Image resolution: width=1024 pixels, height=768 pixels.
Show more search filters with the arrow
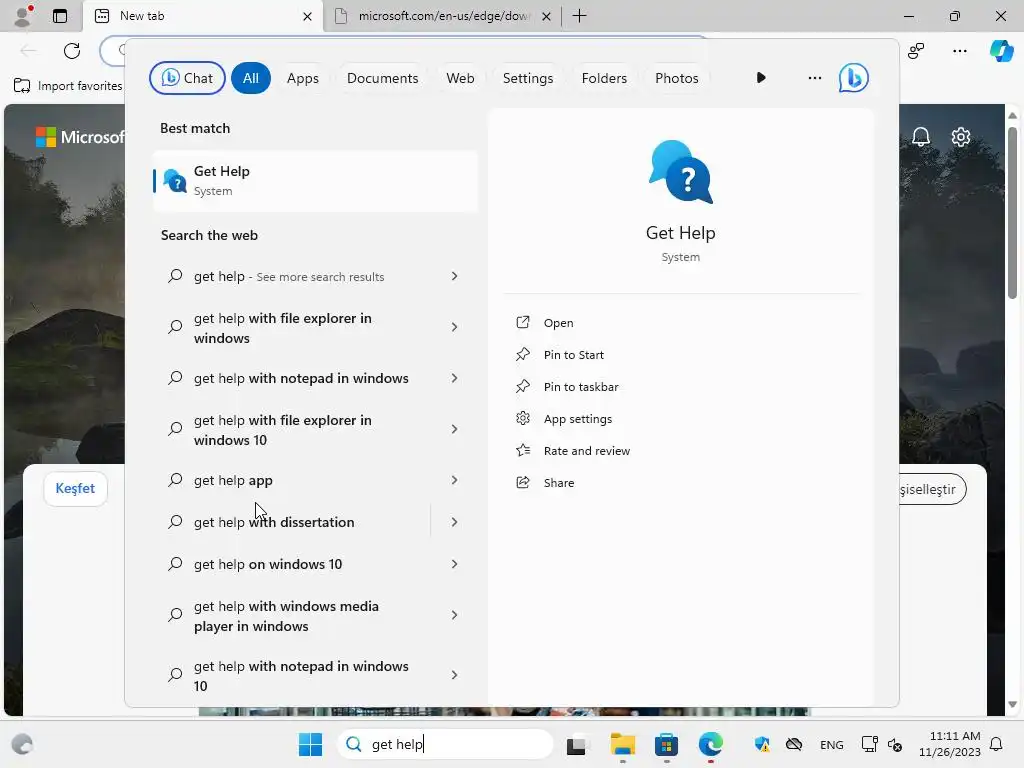[761, 78]
